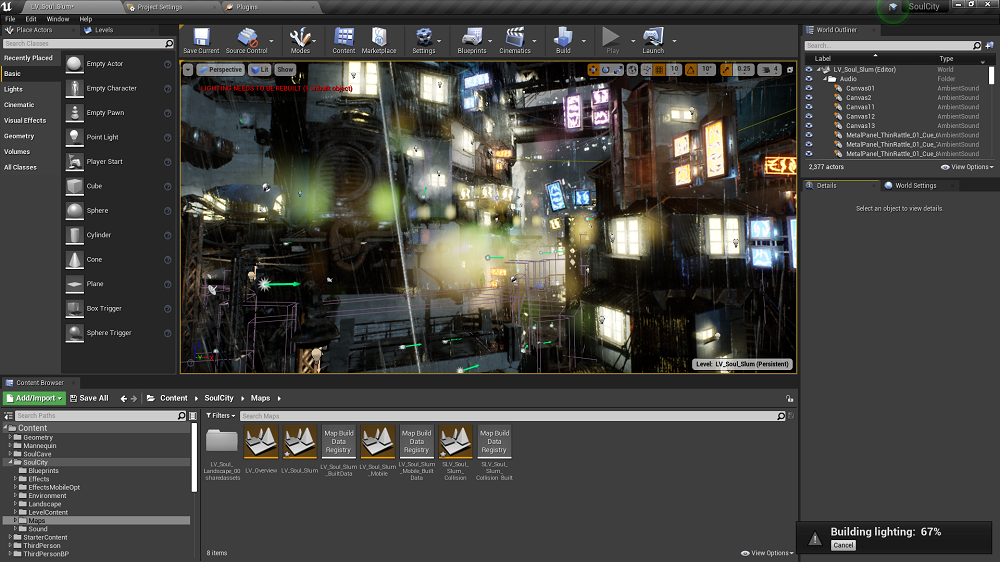Select the Empty Actor icon
Screen dimensions: 1000x562
75,64
